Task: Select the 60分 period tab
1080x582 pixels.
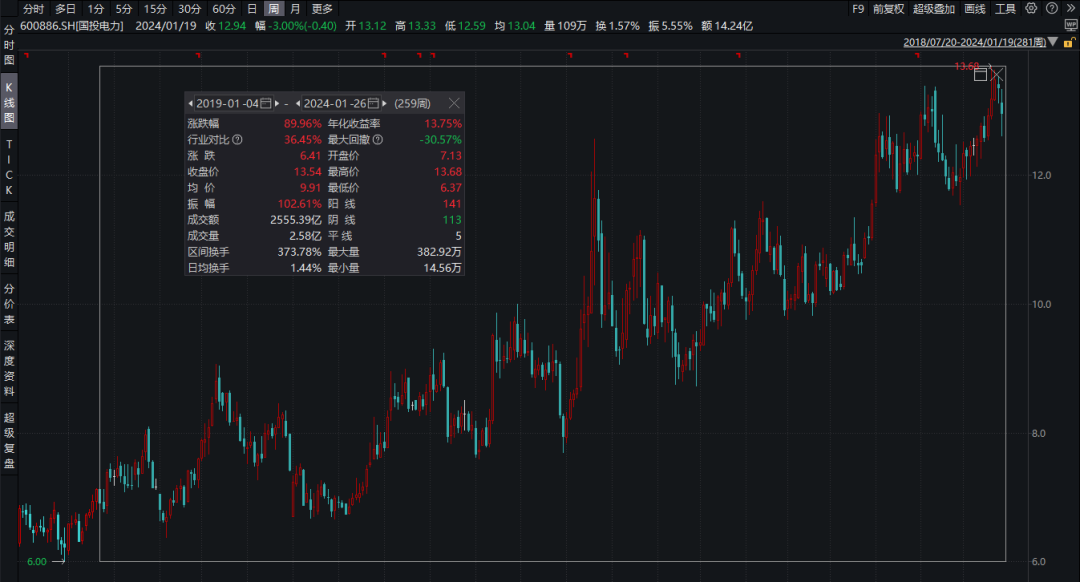Action: pos(224,9)
